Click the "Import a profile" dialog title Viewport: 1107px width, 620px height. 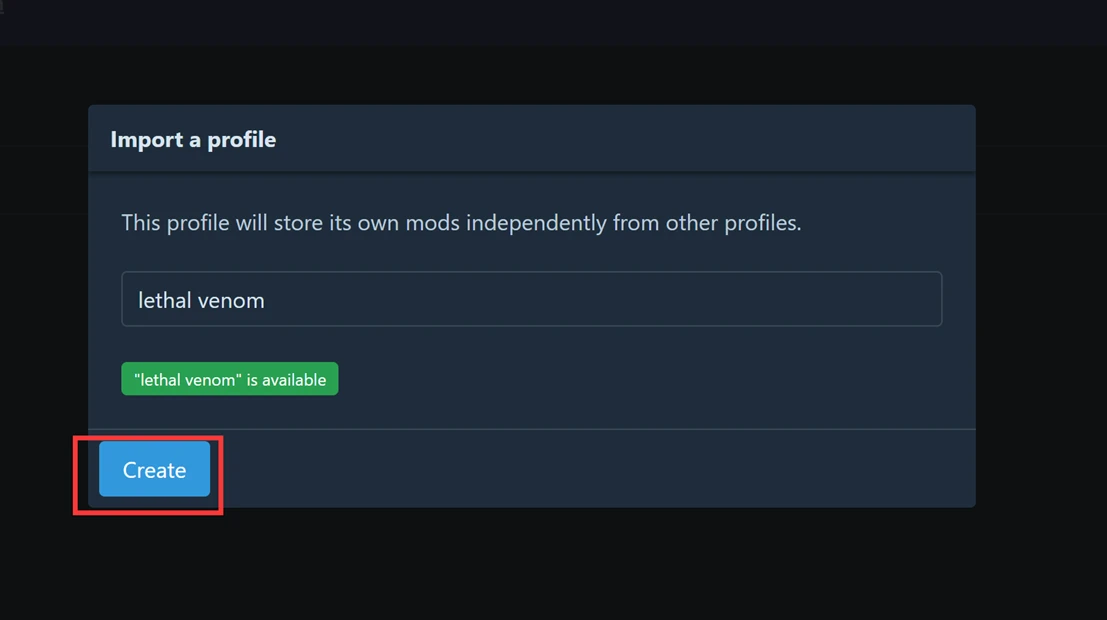[193, 139]
